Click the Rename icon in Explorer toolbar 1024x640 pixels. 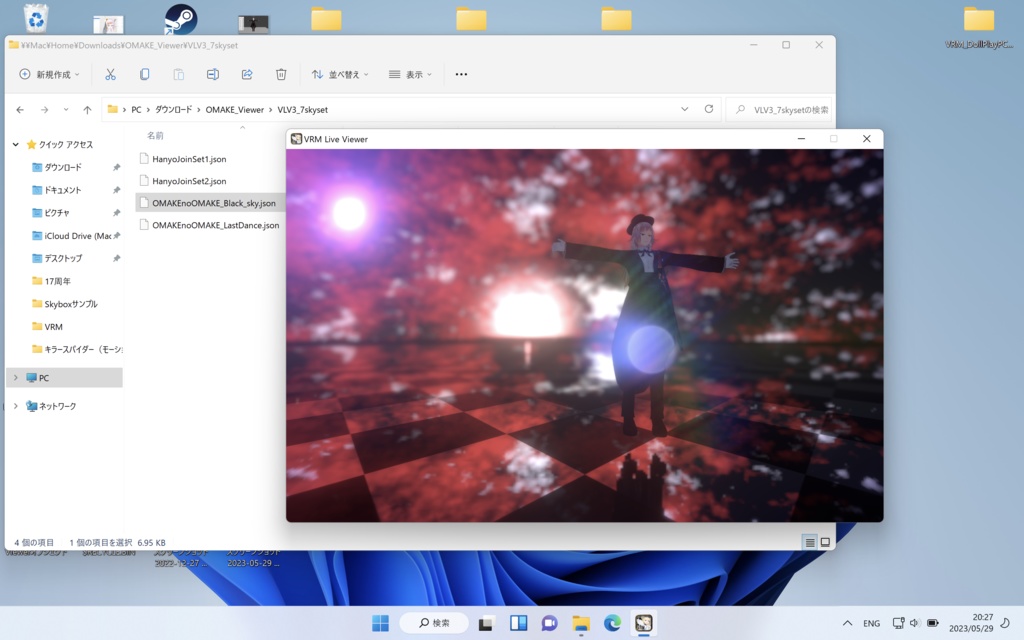pyautogui.click(x=213, y=74)
